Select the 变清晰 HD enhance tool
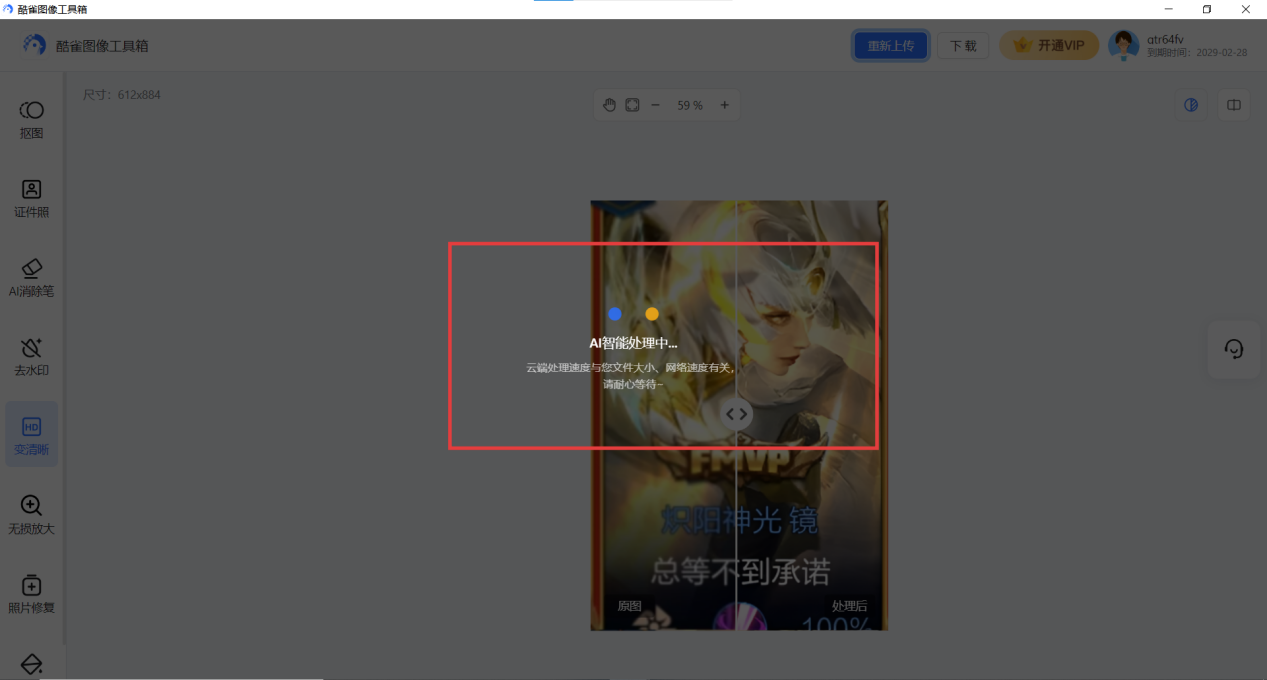Viewport: 1267px width, 680px height. click(x=31, y=435)
